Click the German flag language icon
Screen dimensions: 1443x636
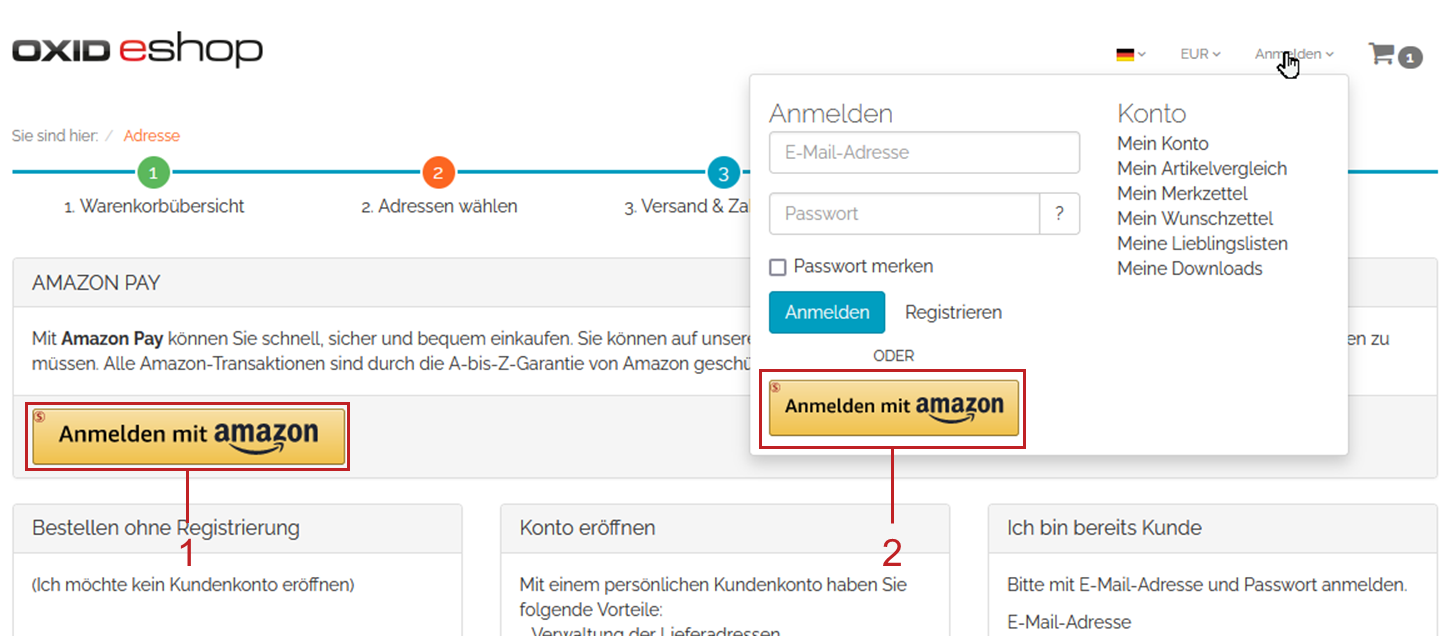pos(1126,54)
